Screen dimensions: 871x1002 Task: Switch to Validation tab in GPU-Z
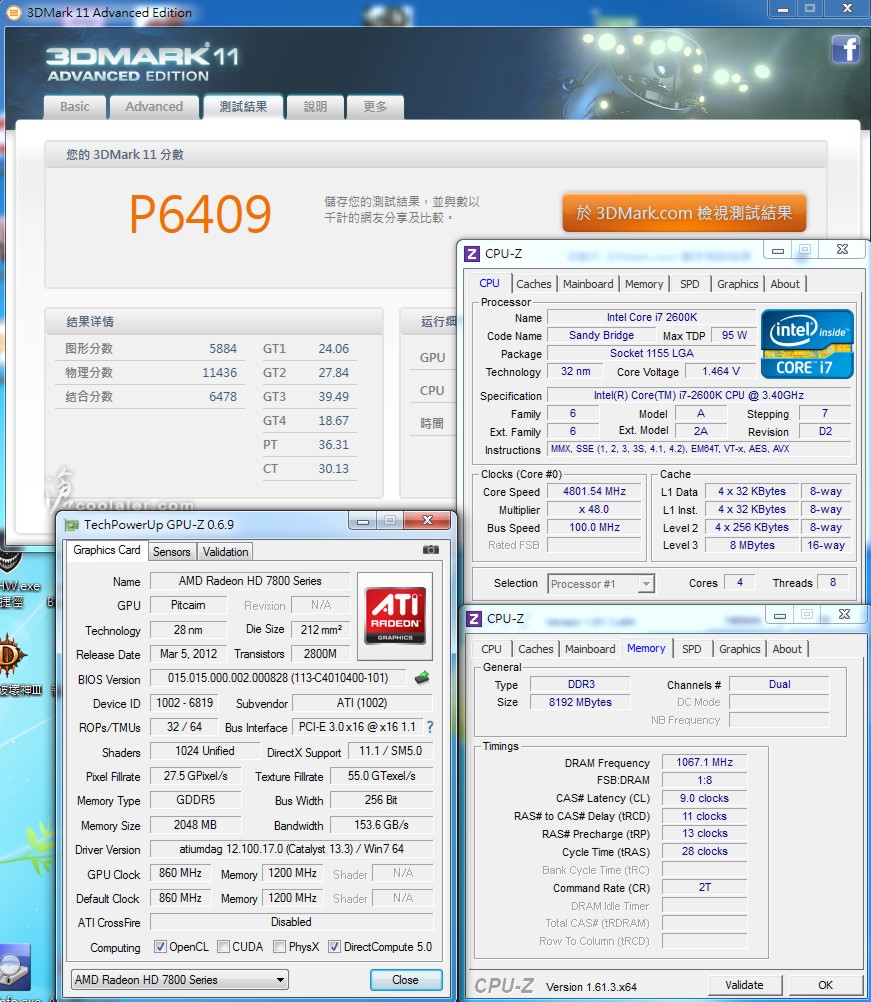click(x=225, y=551)
